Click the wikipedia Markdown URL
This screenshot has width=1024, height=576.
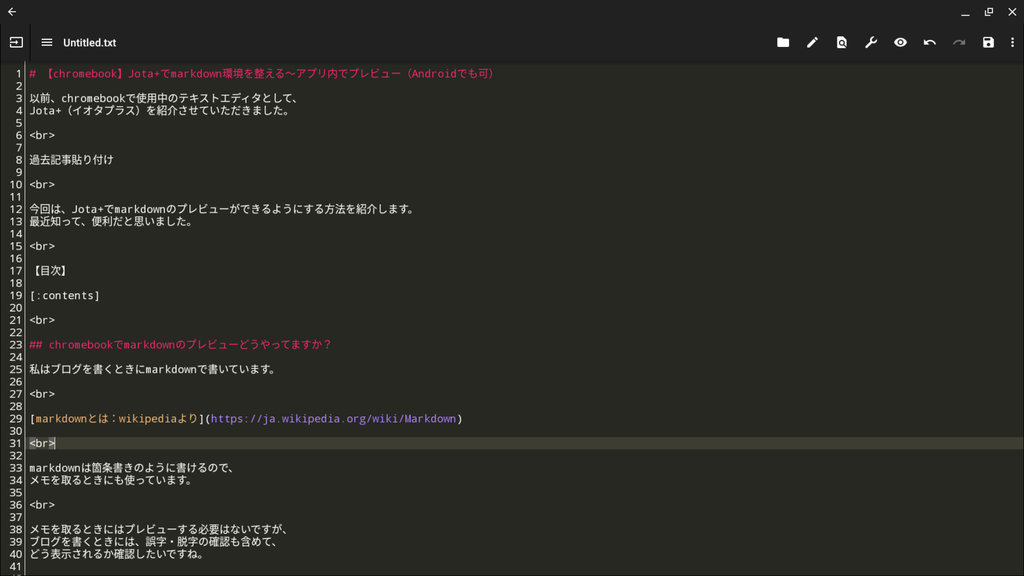point(333,419)
